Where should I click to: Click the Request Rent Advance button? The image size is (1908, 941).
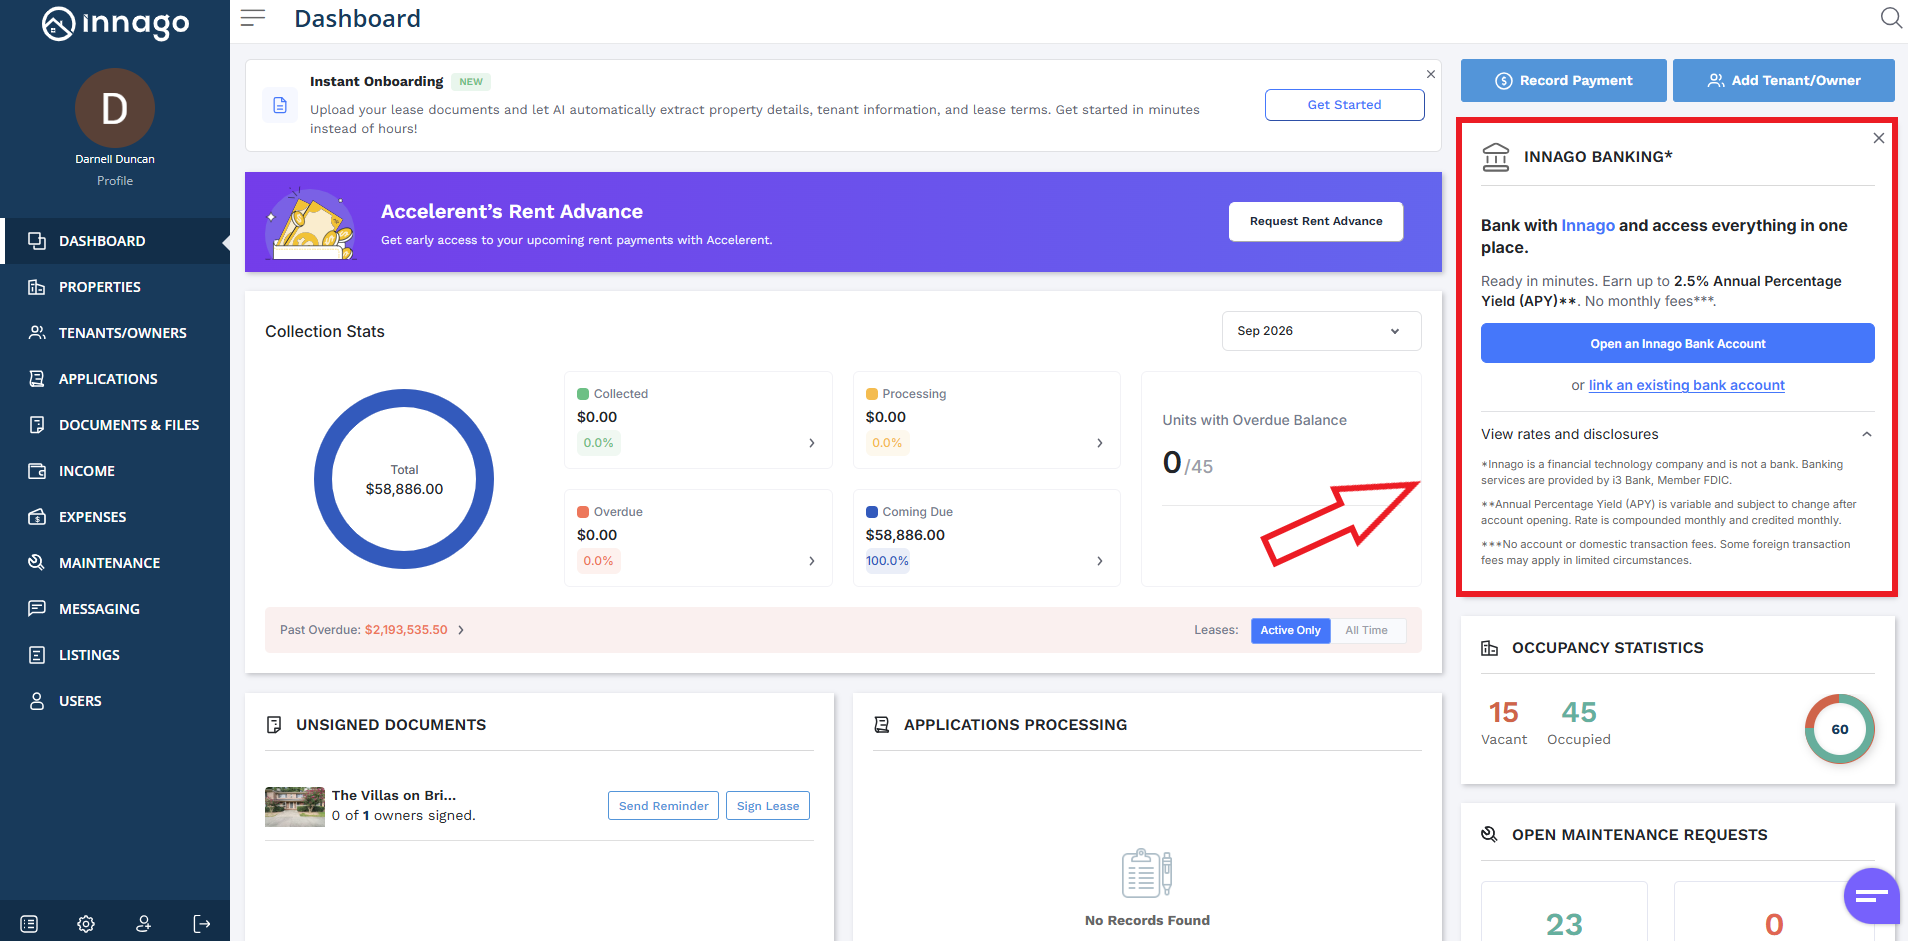point(1316,221)
